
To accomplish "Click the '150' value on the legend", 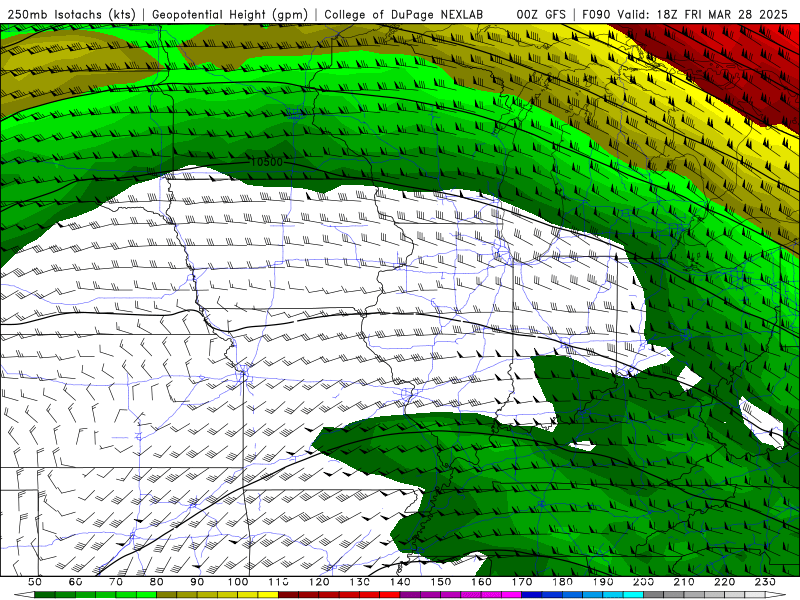I will [x=440, y=582].
